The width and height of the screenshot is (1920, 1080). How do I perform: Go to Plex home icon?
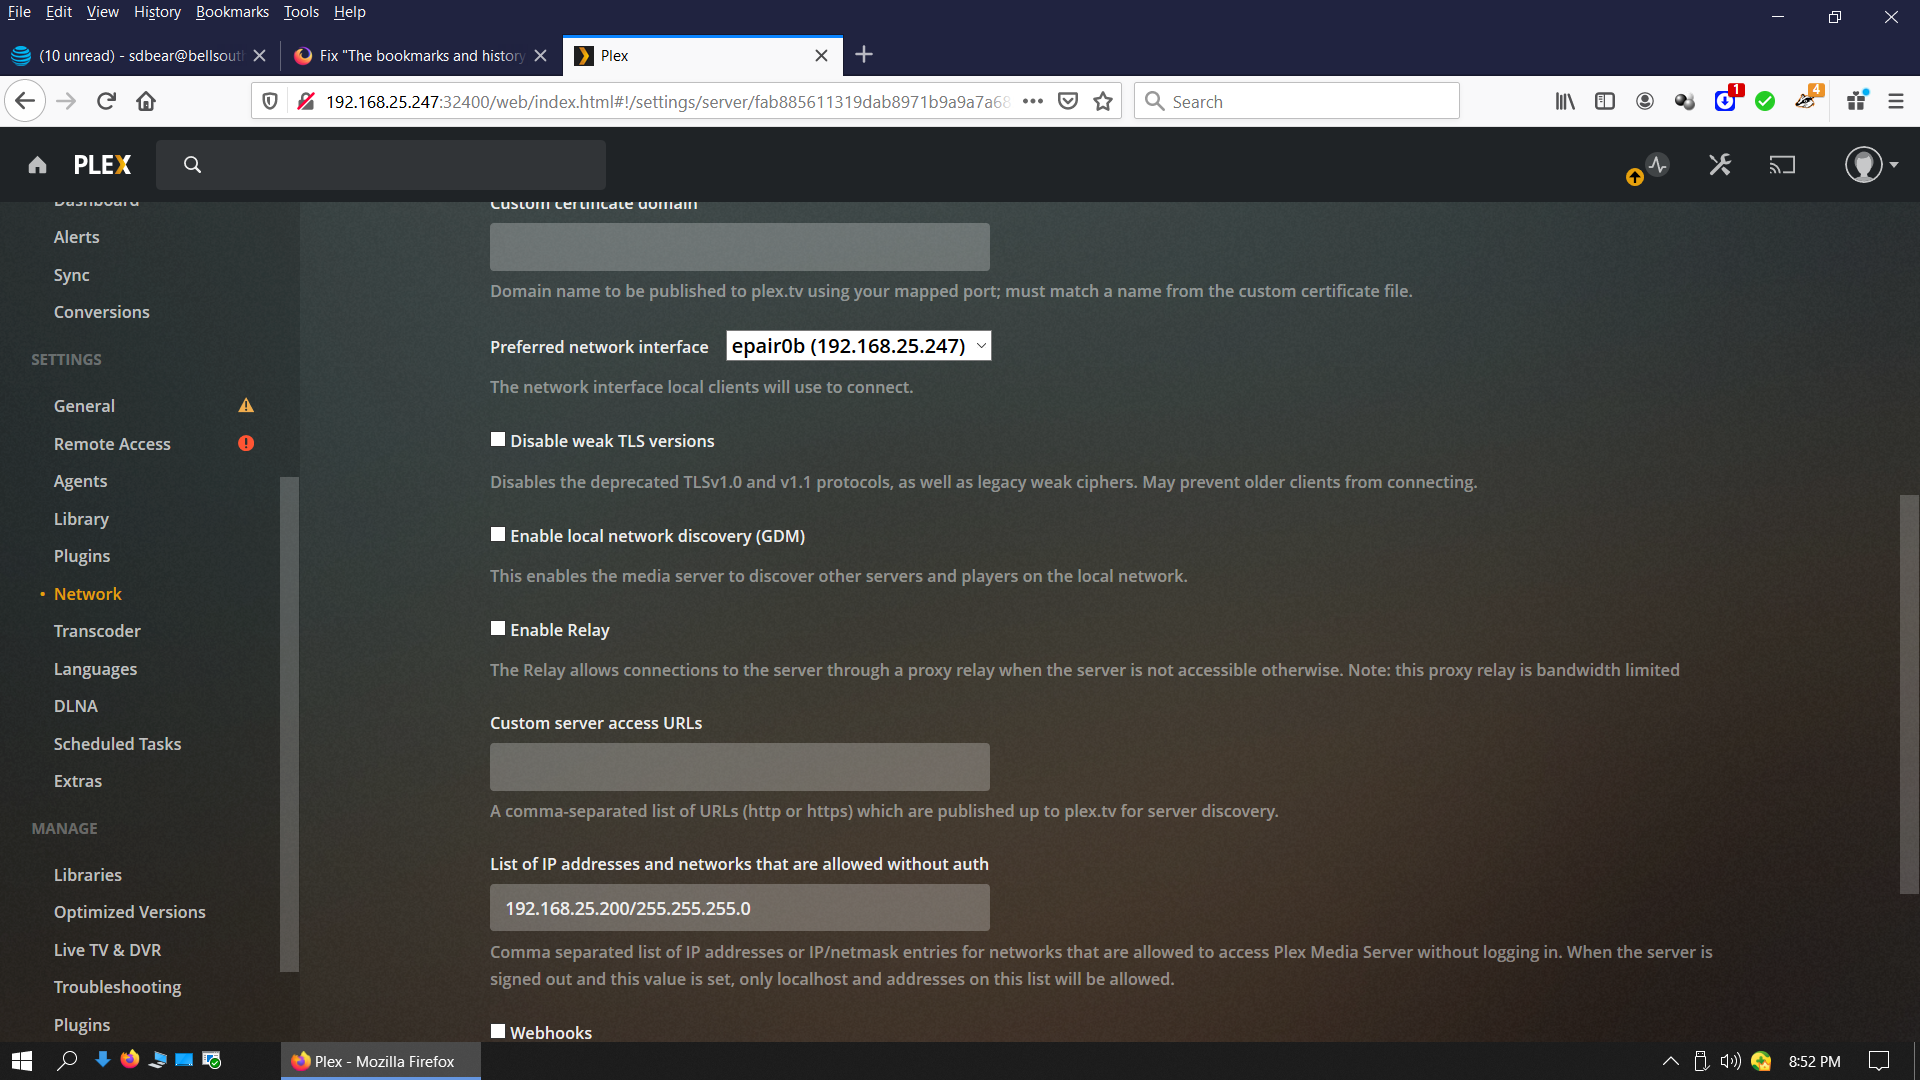point(37,165)
